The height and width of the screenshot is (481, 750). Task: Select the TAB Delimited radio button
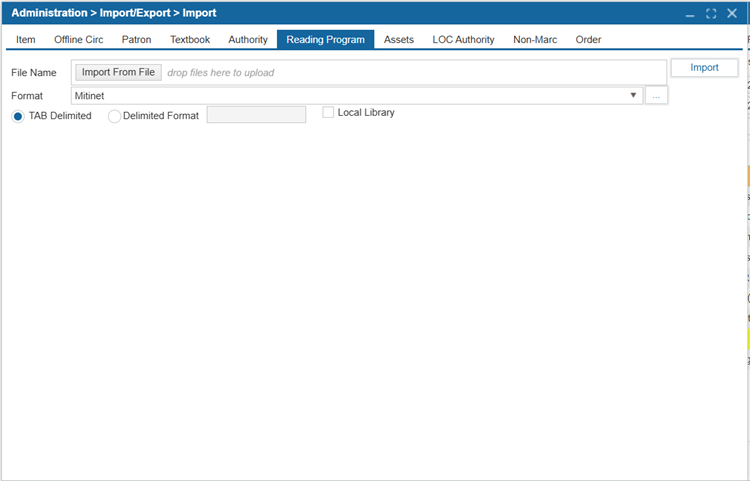tap(19, 116)
